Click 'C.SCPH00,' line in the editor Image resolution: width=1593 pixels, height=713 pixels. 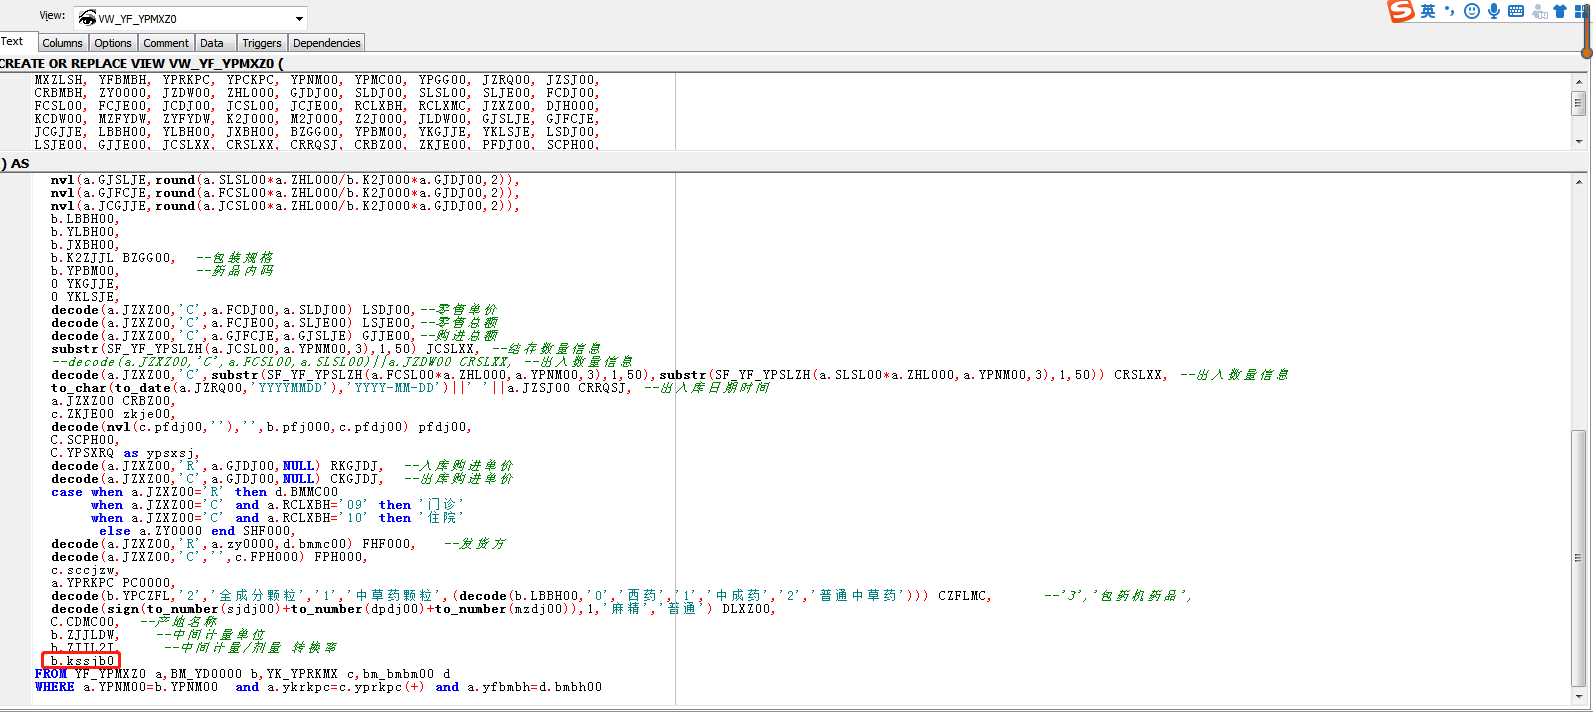point(85,440)
